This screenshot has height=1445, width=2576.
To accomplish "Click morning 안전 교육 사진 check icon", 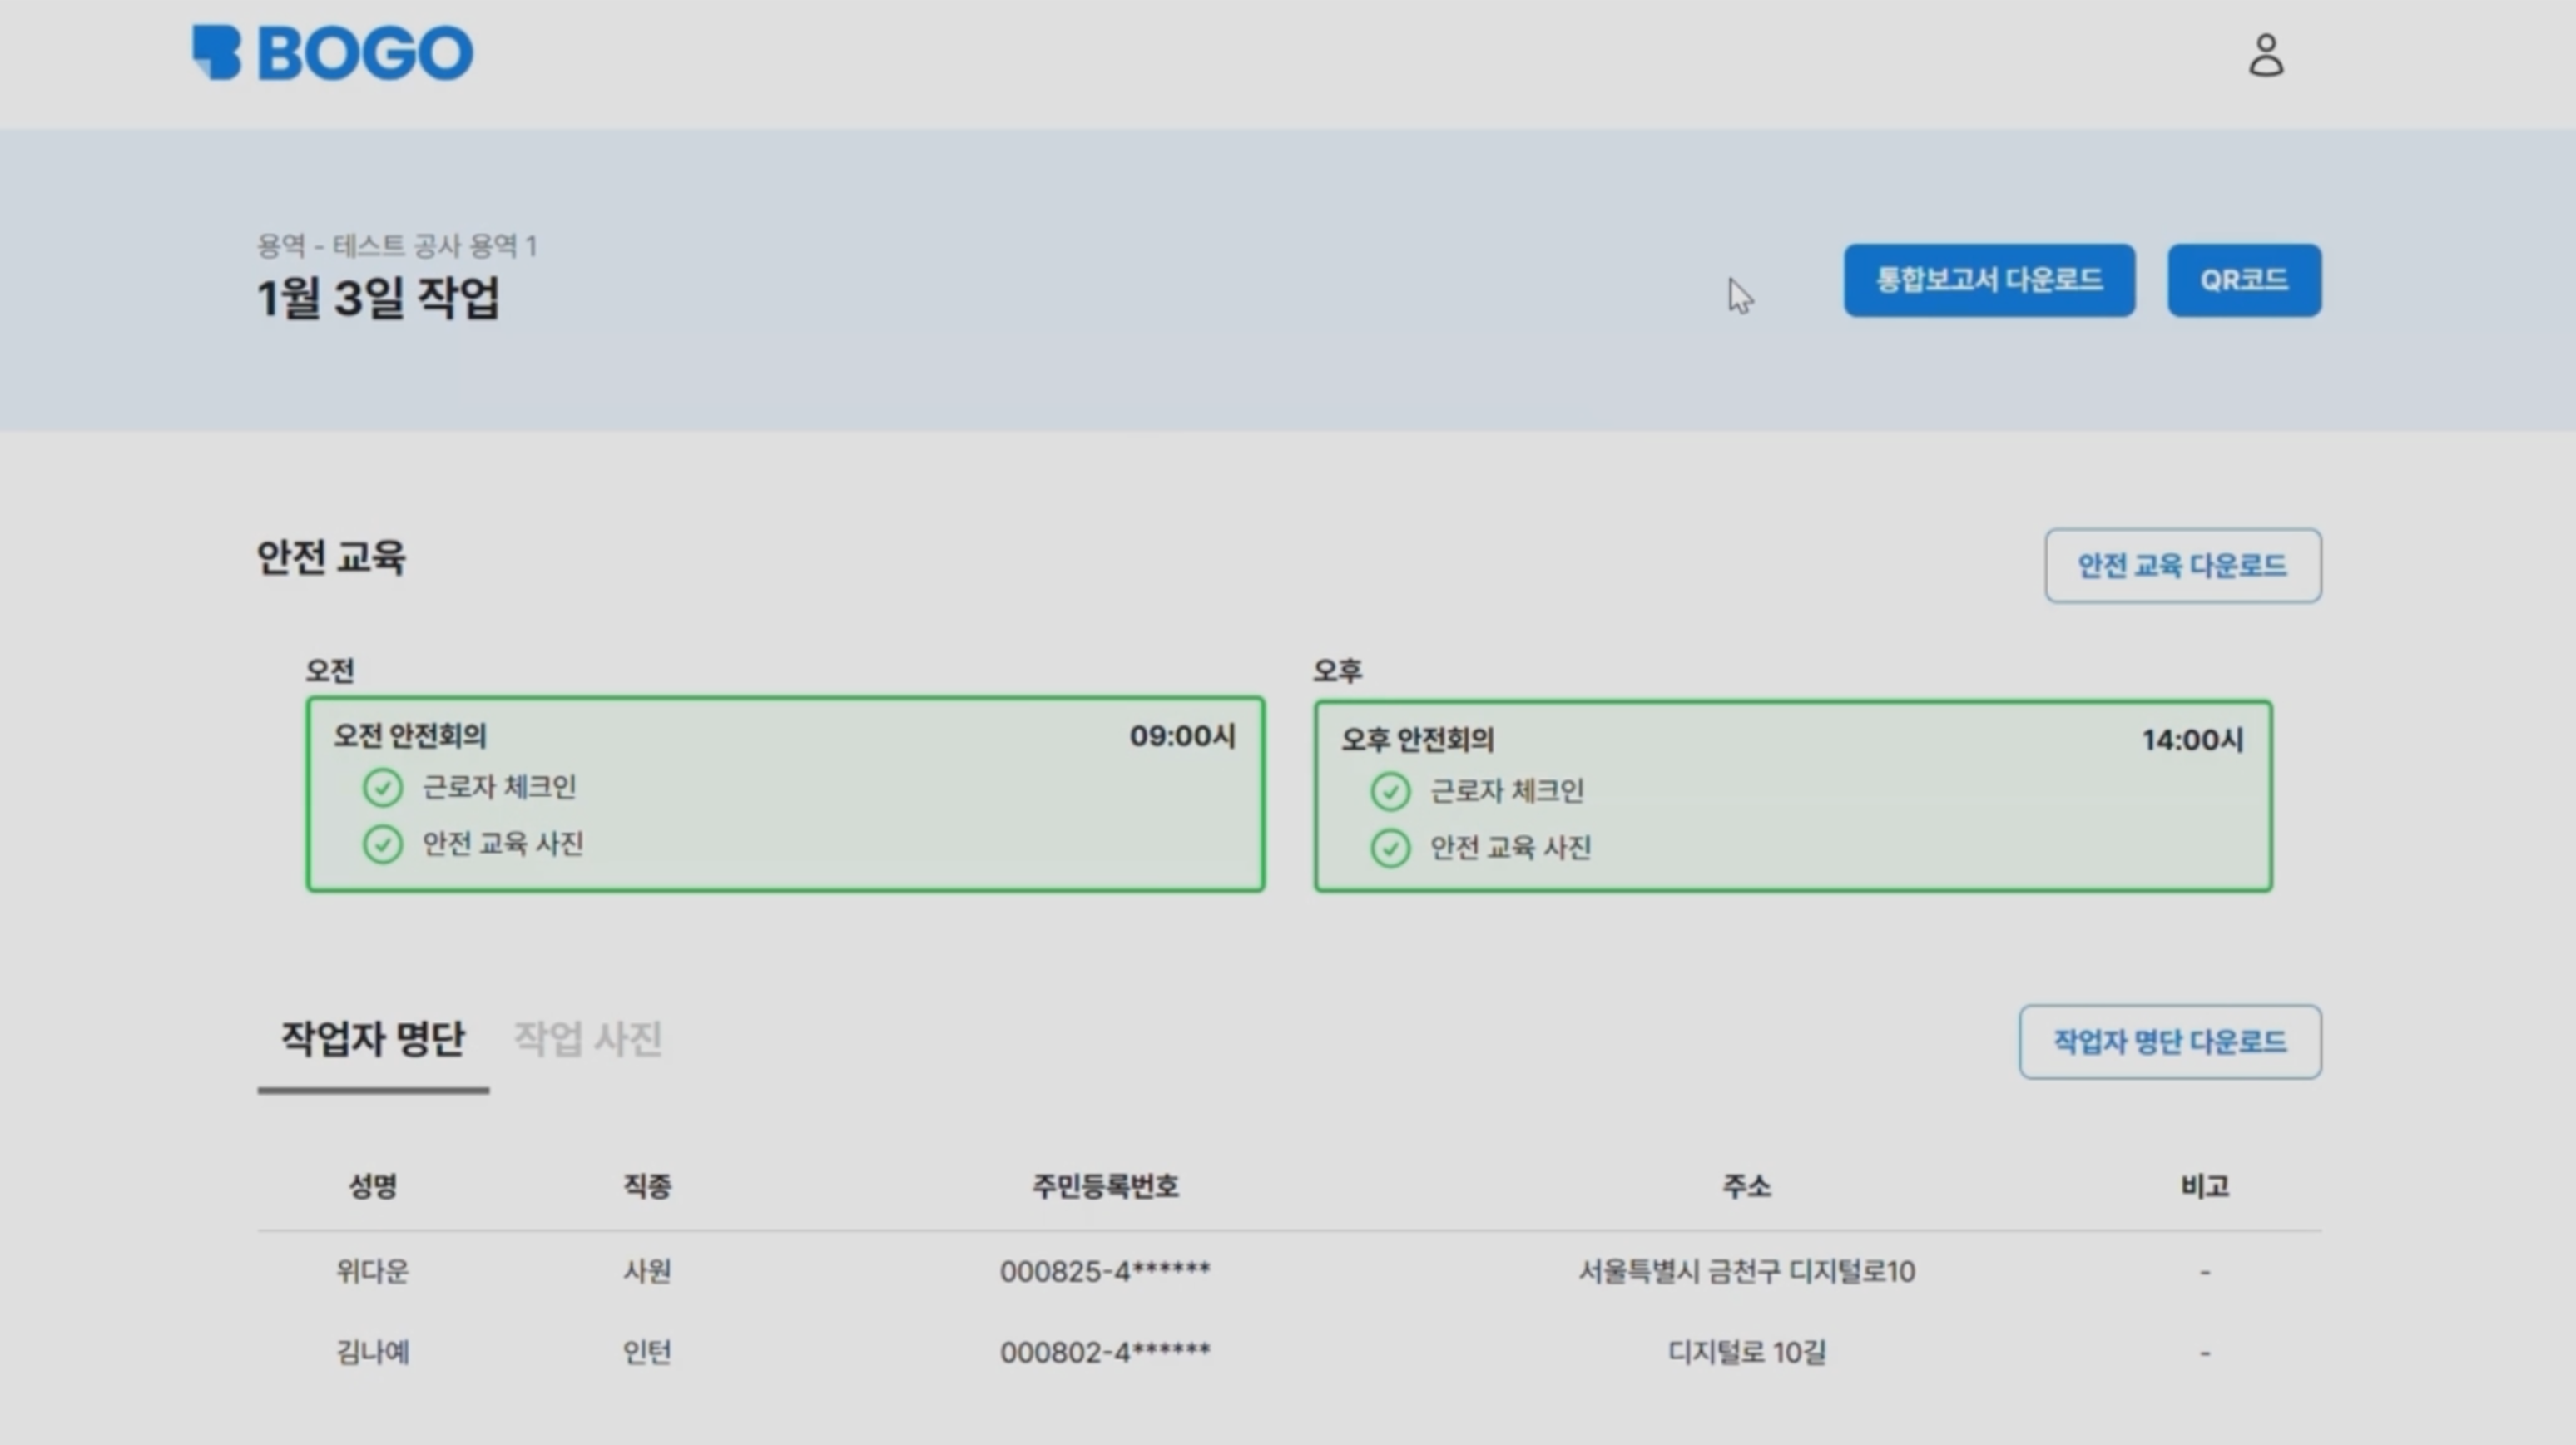I will tap(382, 844).
